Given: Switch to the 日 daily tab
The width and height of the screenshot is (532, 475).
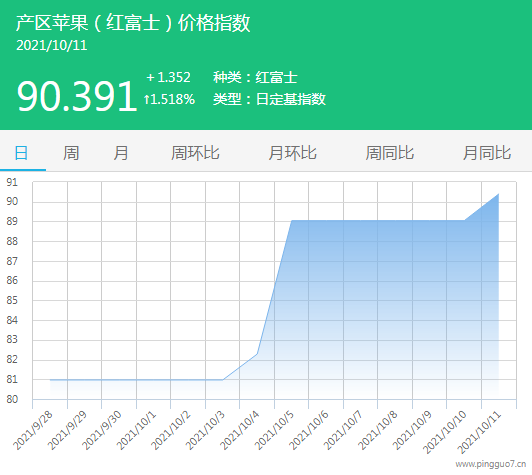Looking at the screenshot, I should click(21, 153).
